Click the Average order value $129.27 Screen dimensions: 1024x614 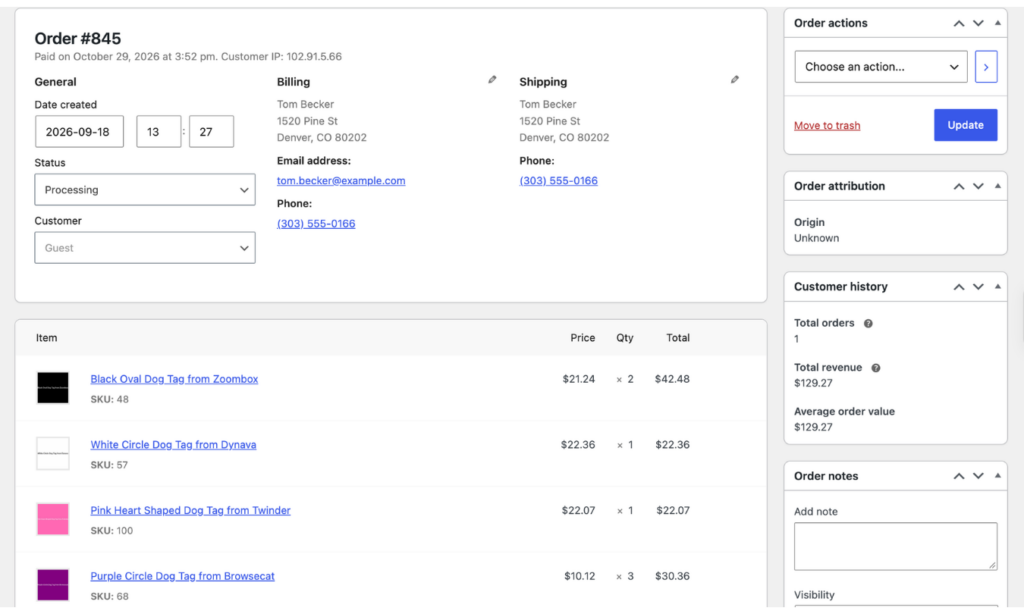(813, 427)
